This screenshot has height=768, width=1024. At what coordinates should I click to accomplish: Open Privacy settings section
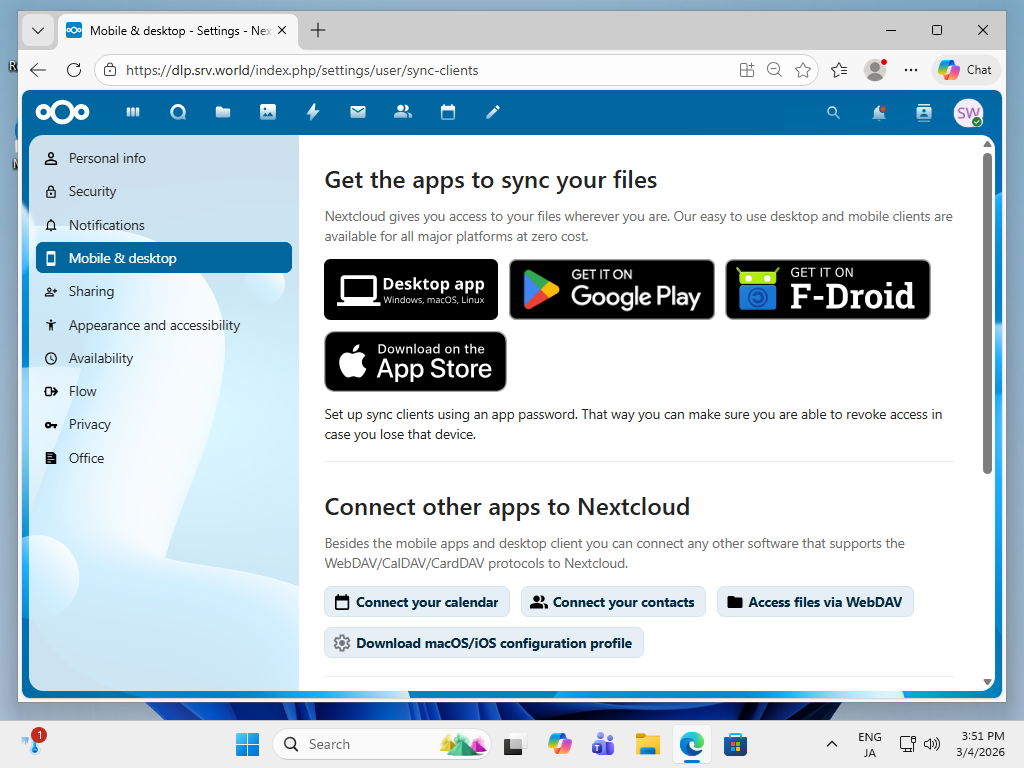tap(164, 424)
